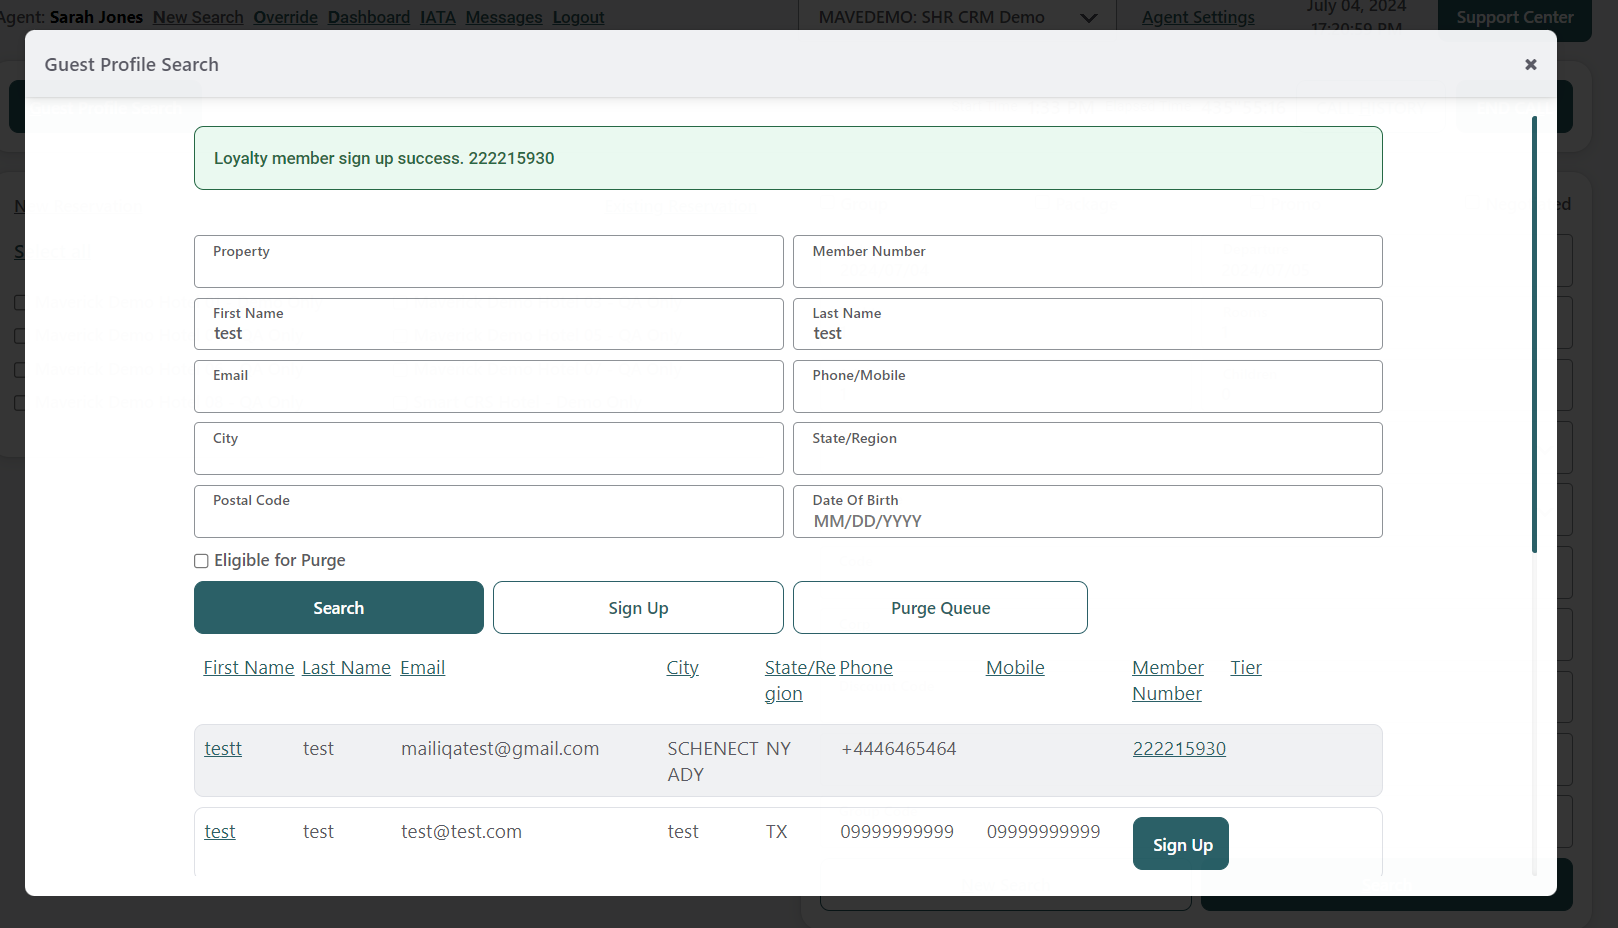Sort results by Phone column header
Screen dimensions: 1618x928
[x=866, y=668]
